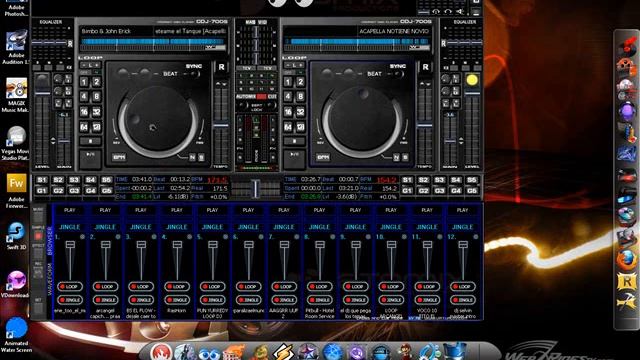Click SYNC on the left deck

point(193,66)
